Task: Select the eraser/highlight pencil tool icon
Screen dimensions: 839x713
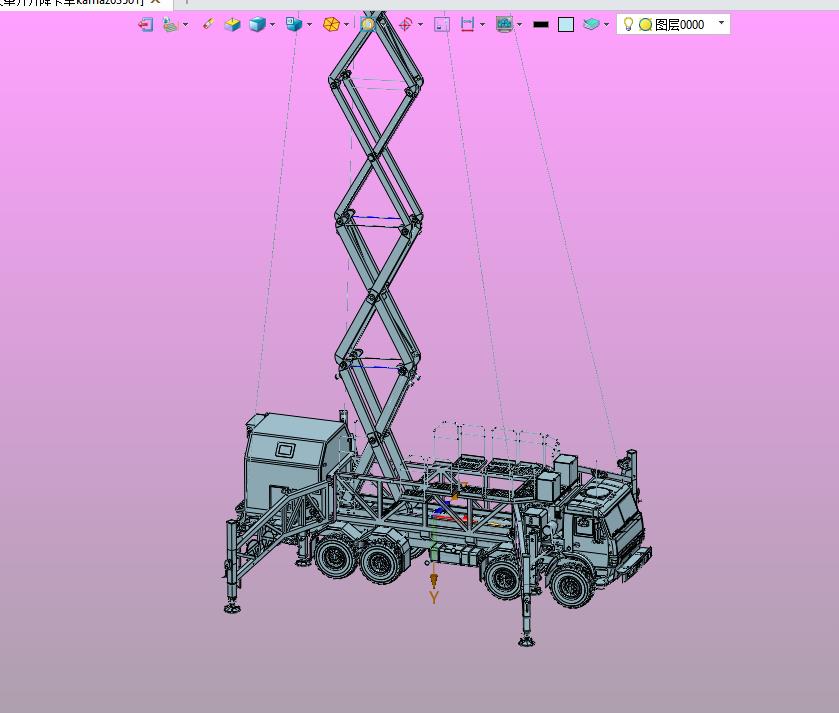Action: pyautogui.click(x=208, y=24)
